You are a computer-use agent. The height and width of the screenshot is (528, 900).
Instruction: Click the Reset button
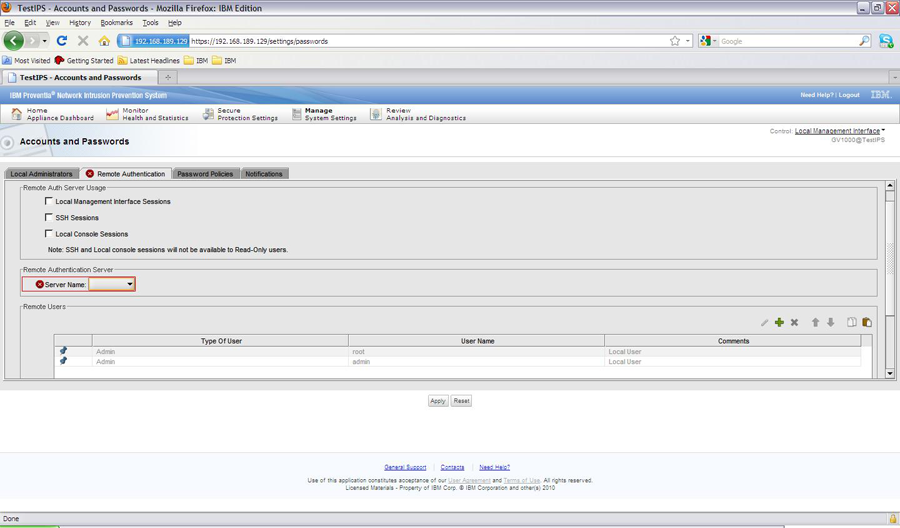(461, 401)
